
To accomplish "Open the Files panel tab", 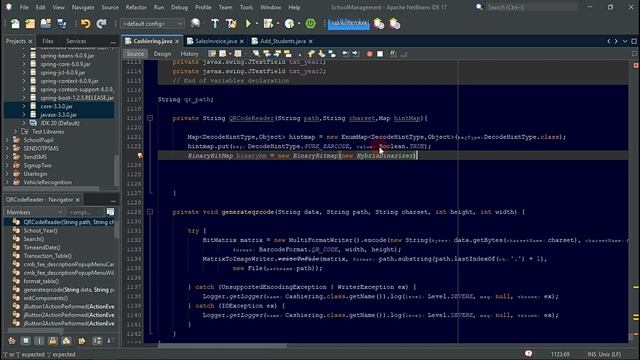I will (48, 41).
